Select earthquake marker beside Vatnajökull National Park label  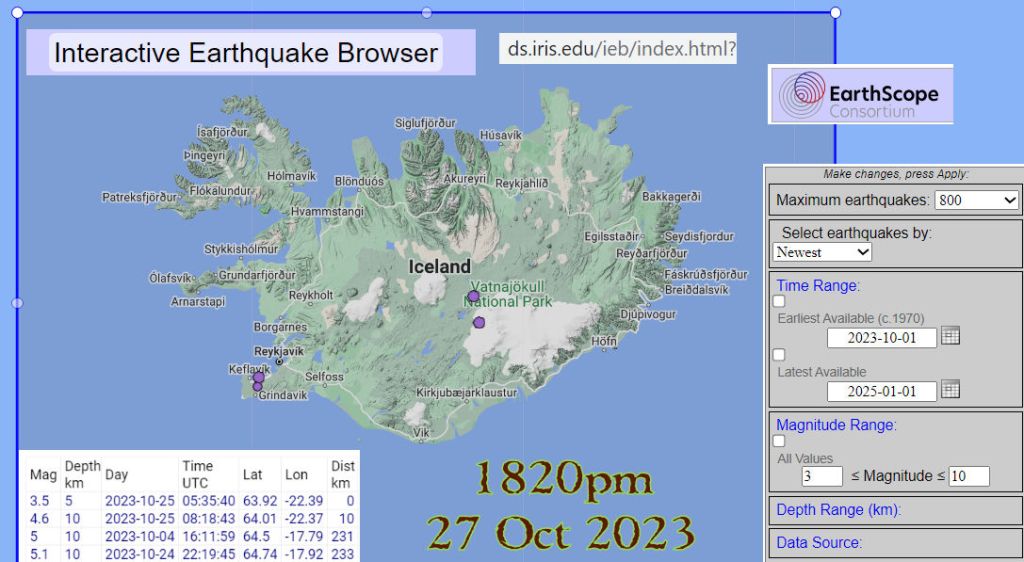click(473, 296)
